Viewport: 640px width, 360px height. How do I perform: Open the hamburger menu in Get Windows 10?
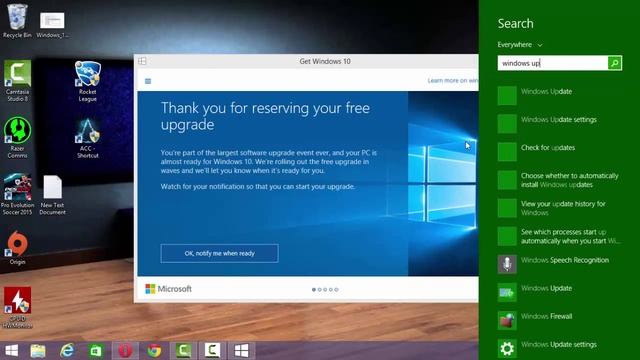click(x=148, y=81)
